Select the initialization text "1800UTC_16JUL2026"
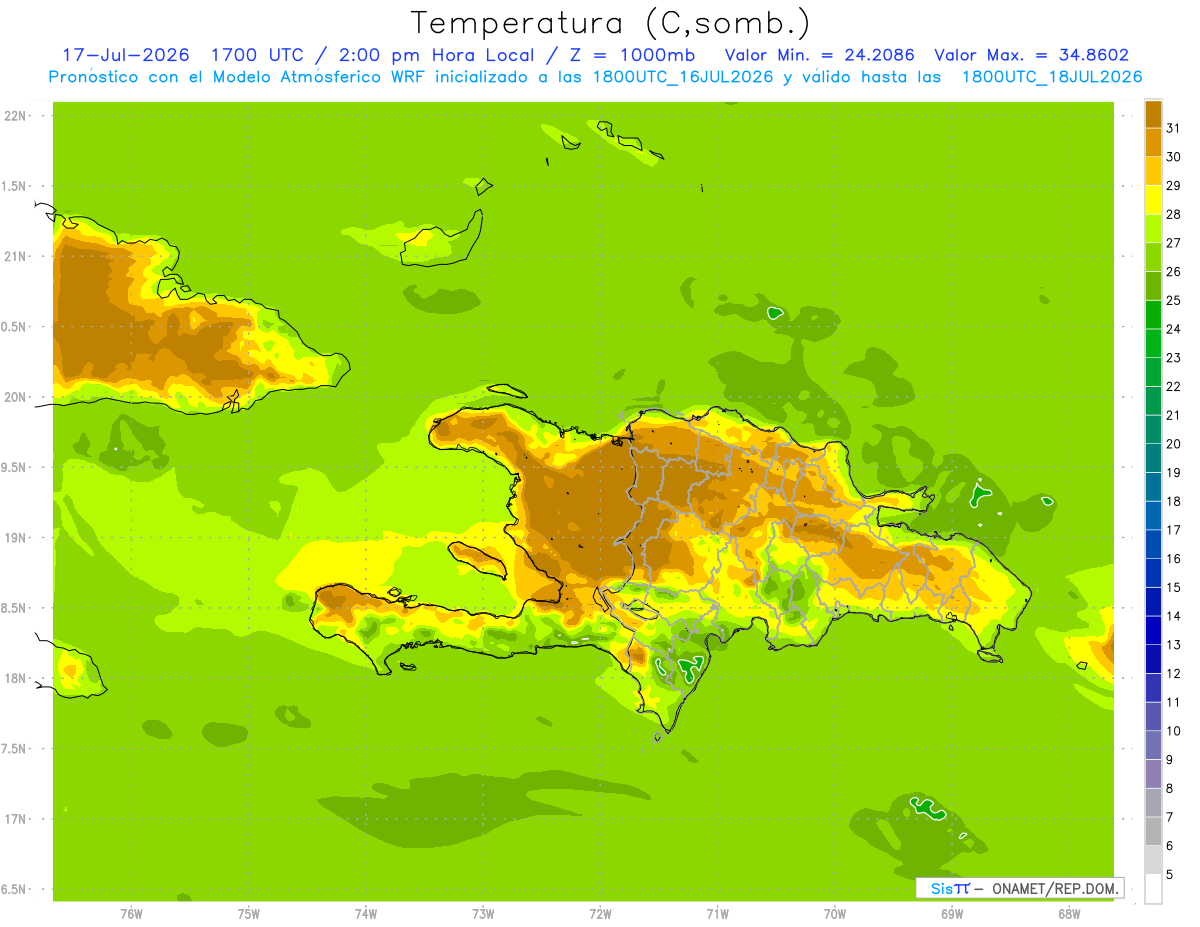Image resolution: width=1200 pixels, height=927 pixels. coord(683,77)
